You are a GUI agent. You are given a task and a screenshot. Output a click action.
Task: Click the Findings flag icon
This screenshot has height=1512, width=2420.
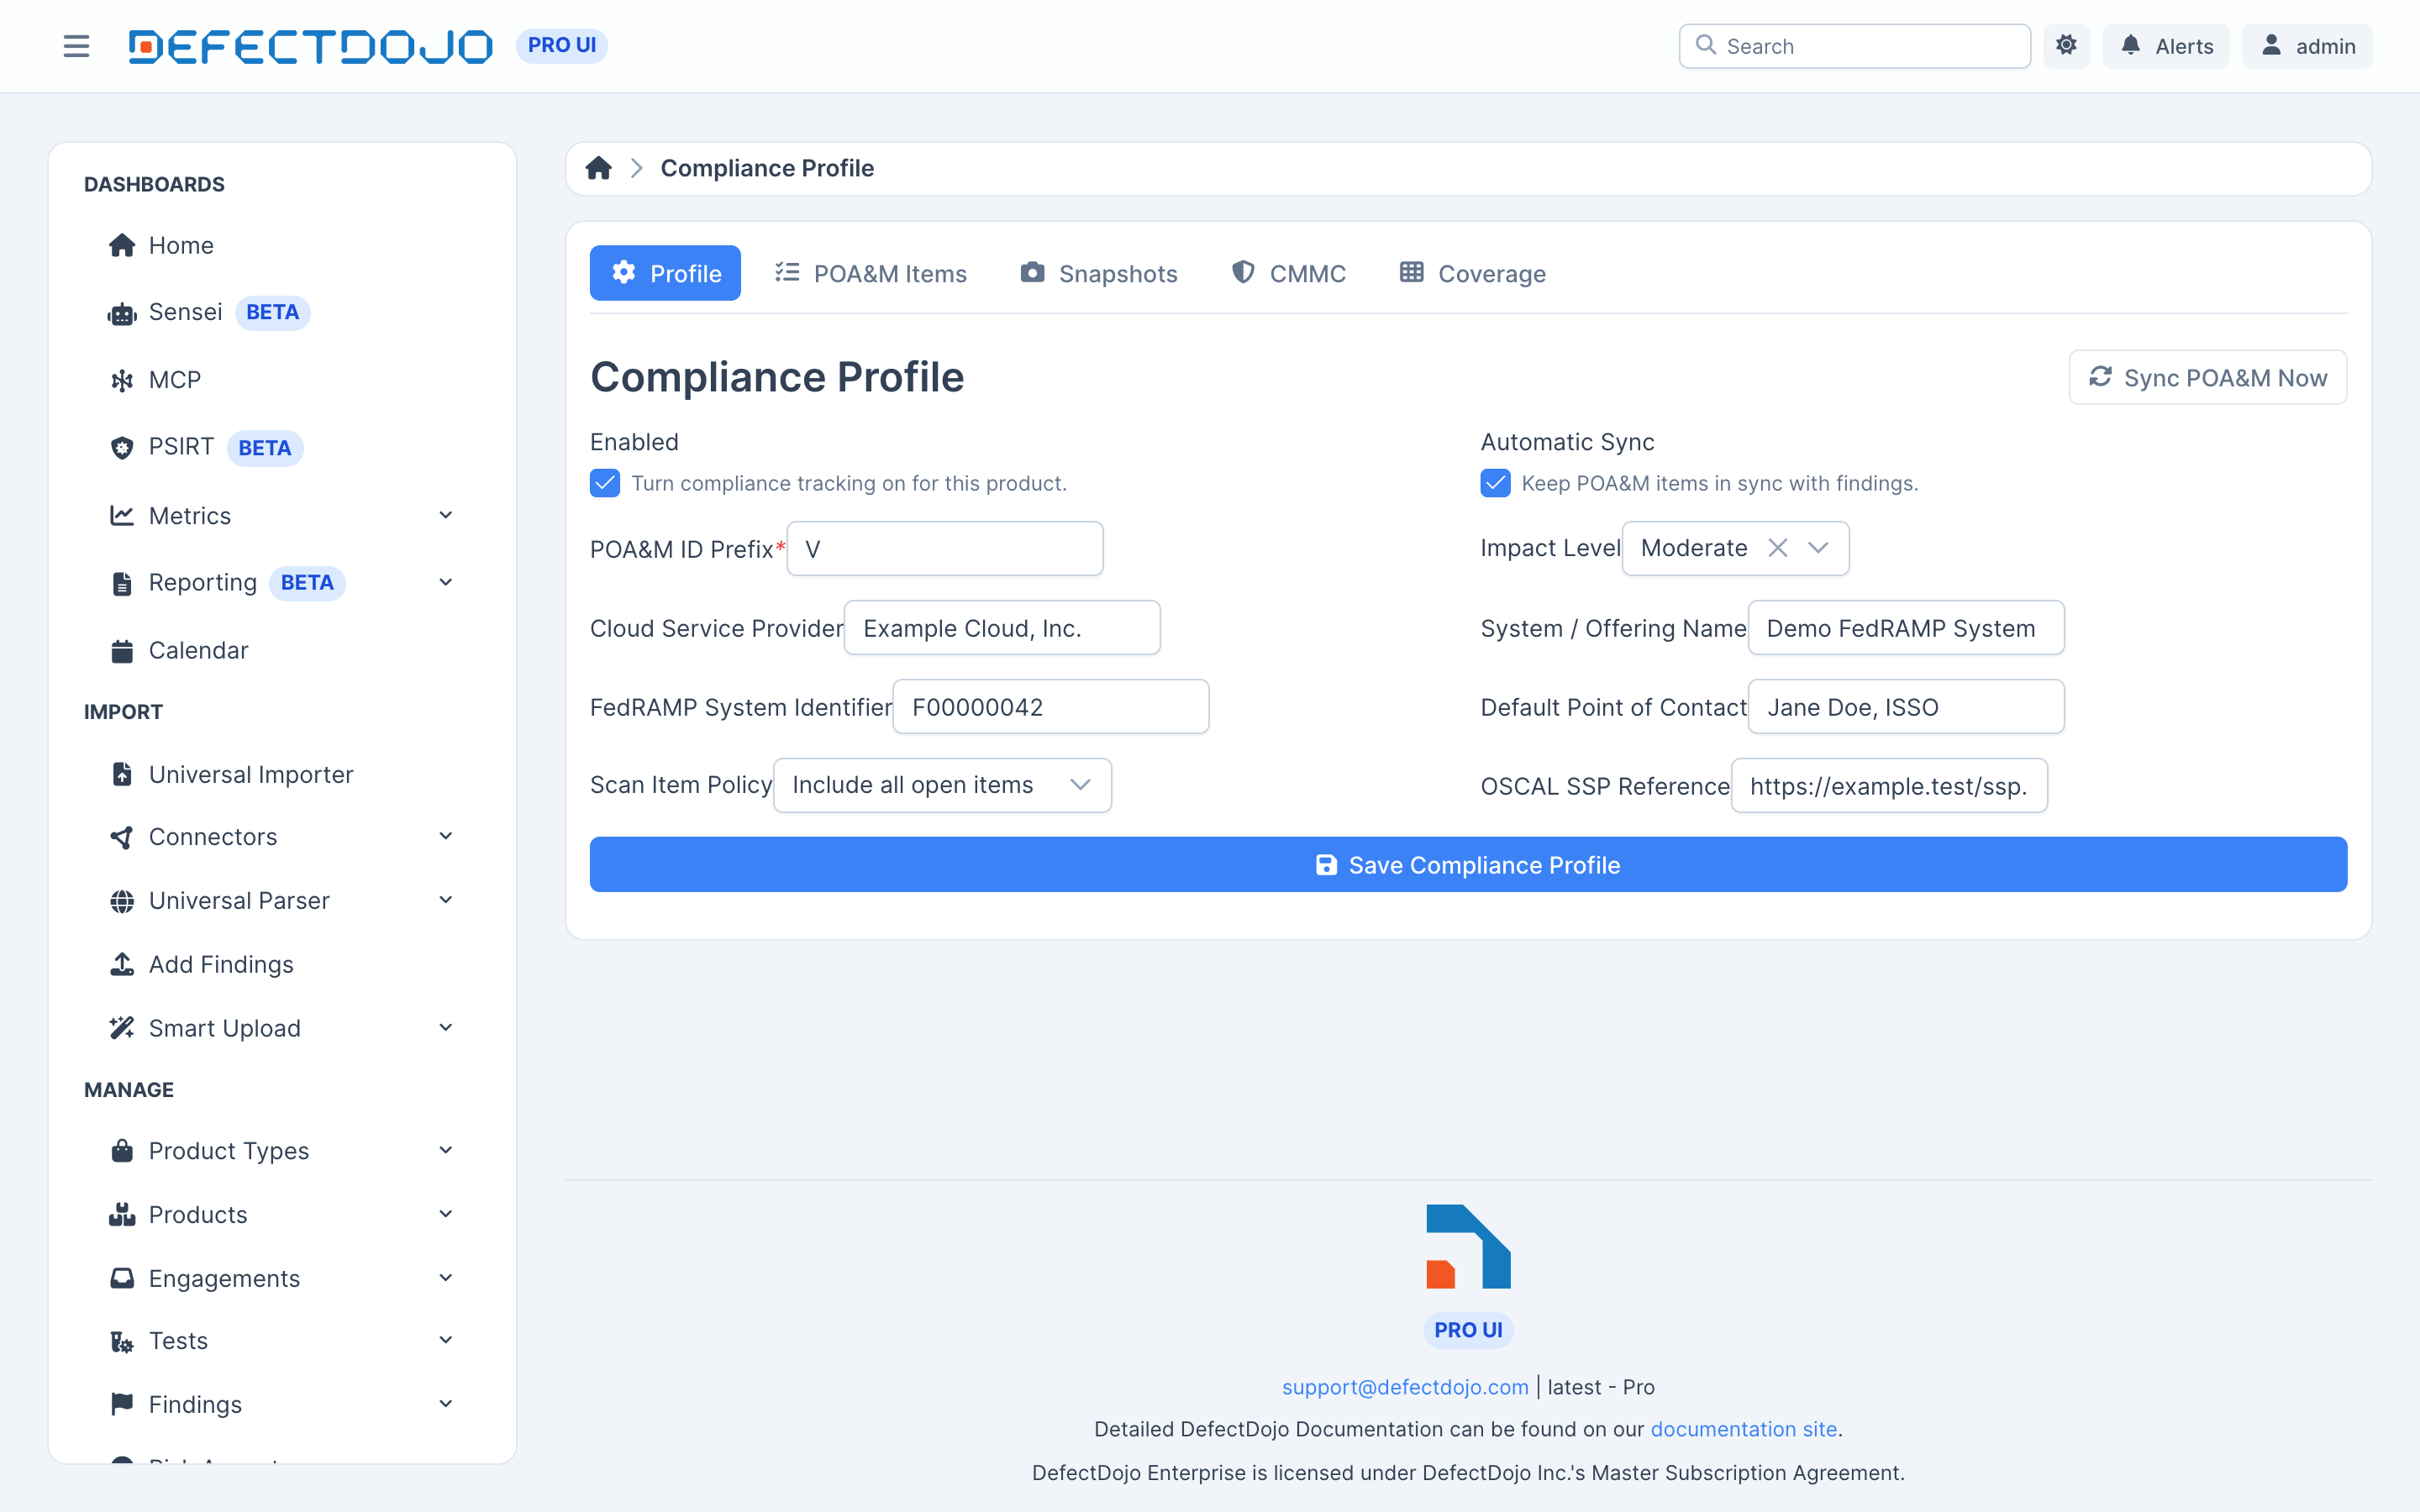click(x=122, y=1404)
